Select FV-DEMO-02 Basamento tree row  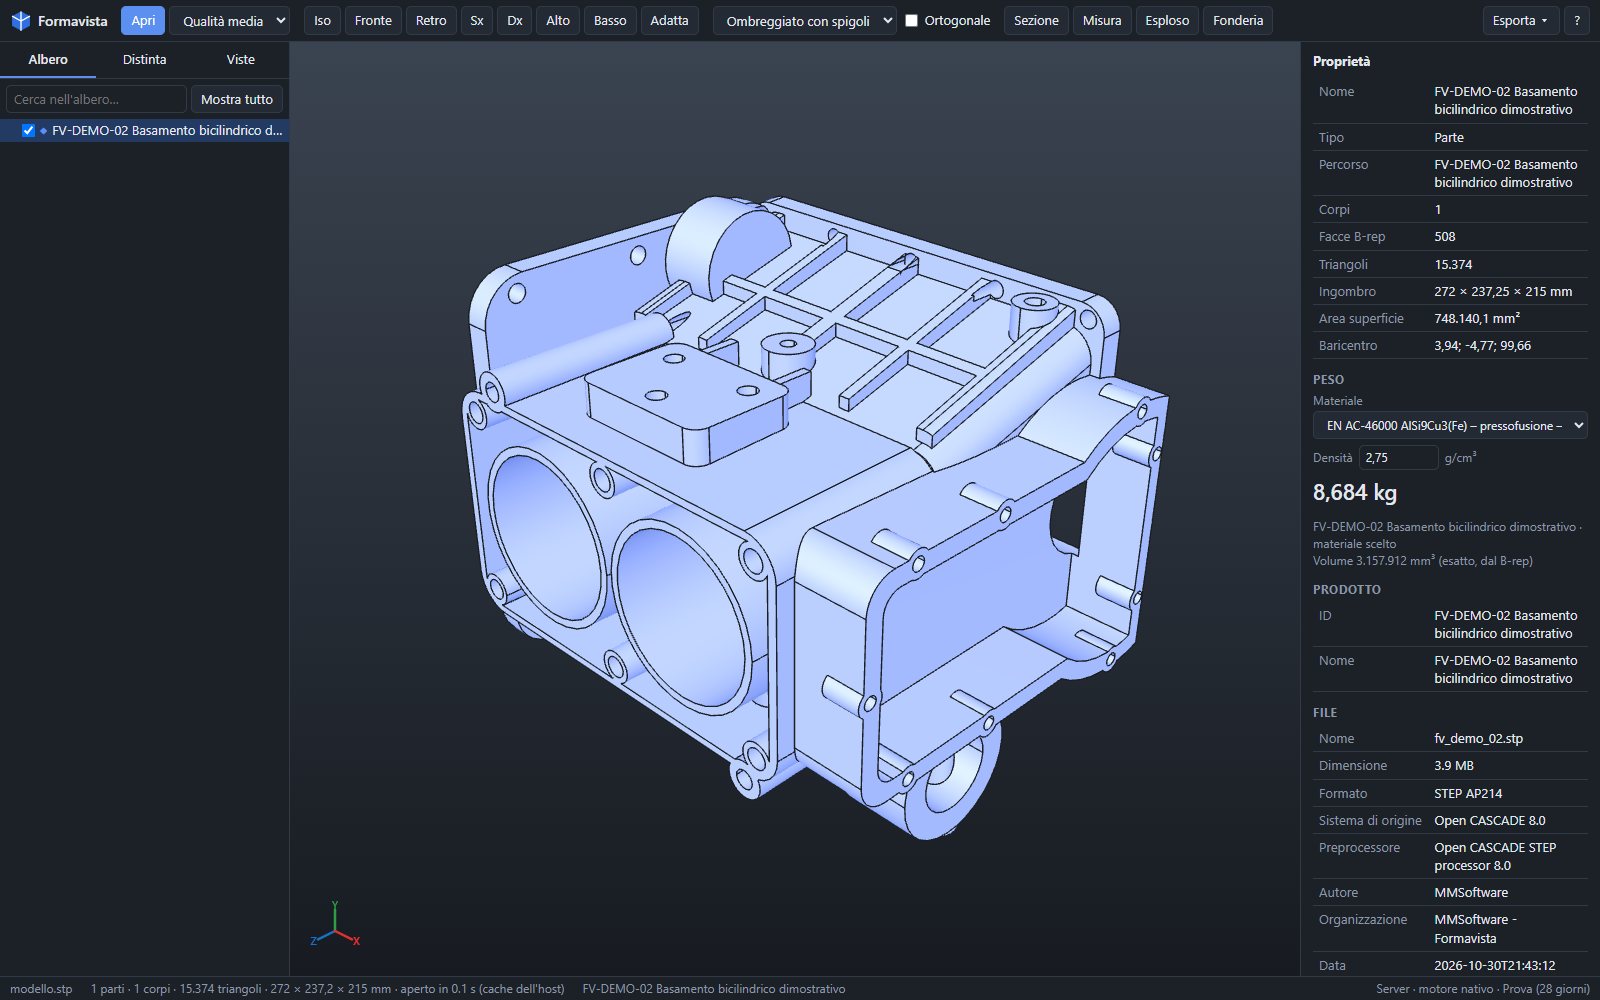tap(144, 131)
